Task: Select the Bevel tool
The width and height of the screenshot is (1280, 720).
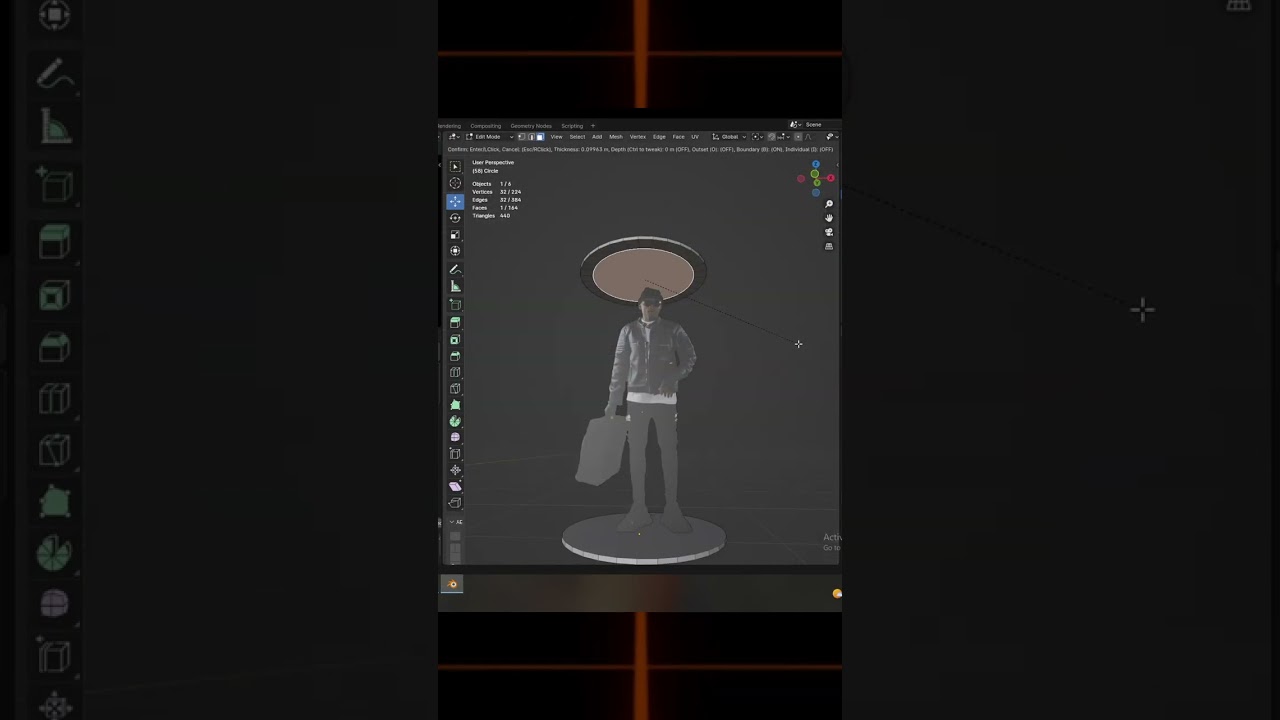Action: [x=455, y=355]
